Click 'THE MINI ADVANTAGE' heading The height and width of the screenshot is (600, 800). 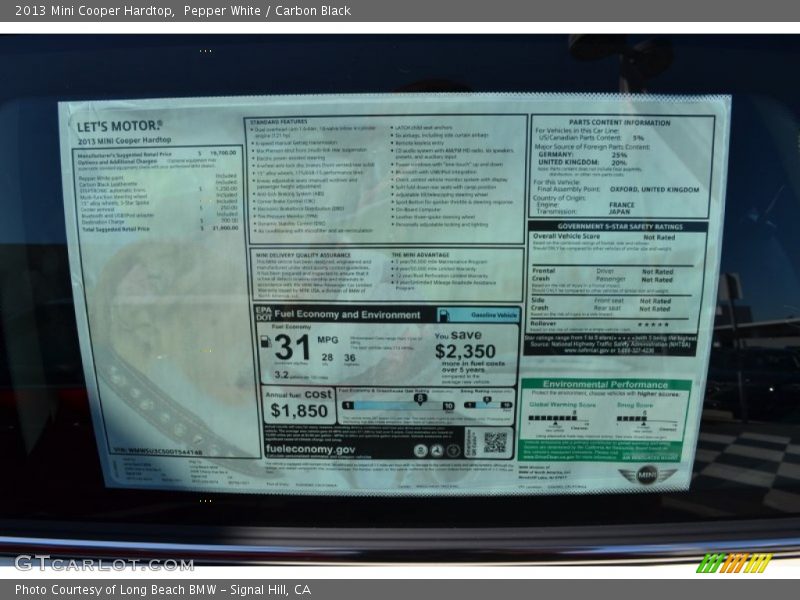click(420, 255)
